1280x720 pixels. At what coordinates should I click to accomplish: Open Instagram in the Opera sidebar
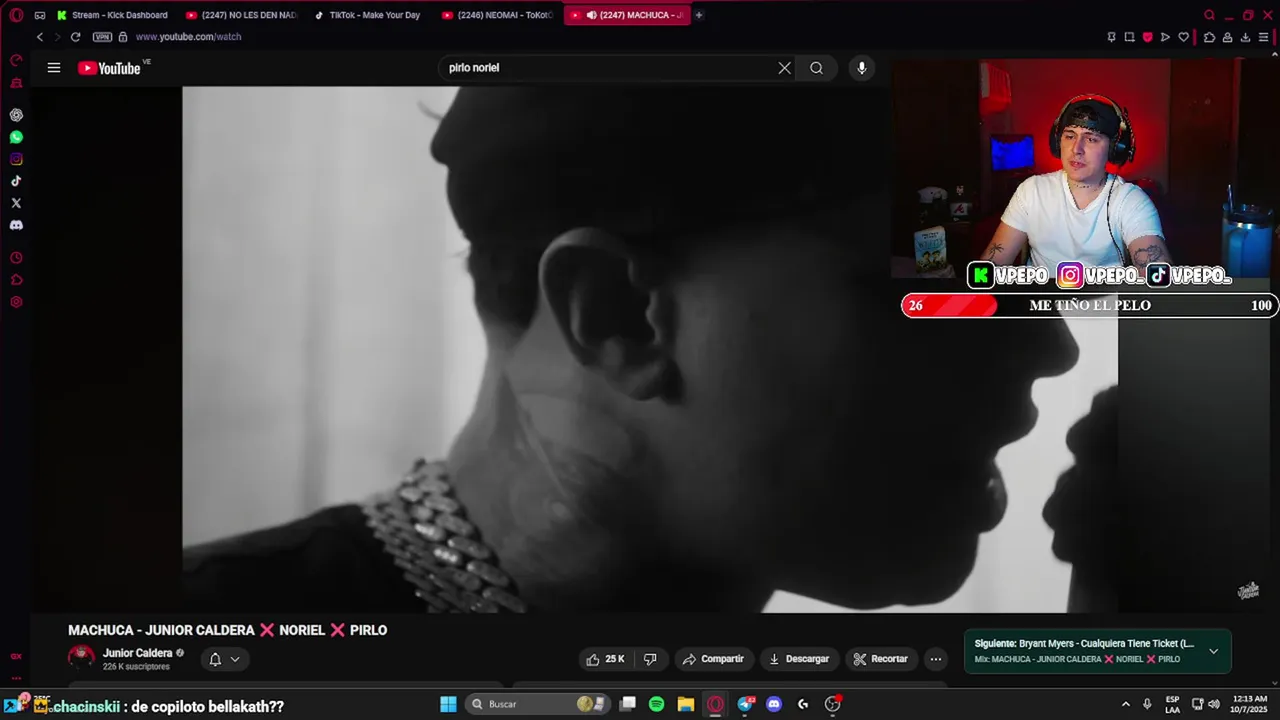pos(16,159)
